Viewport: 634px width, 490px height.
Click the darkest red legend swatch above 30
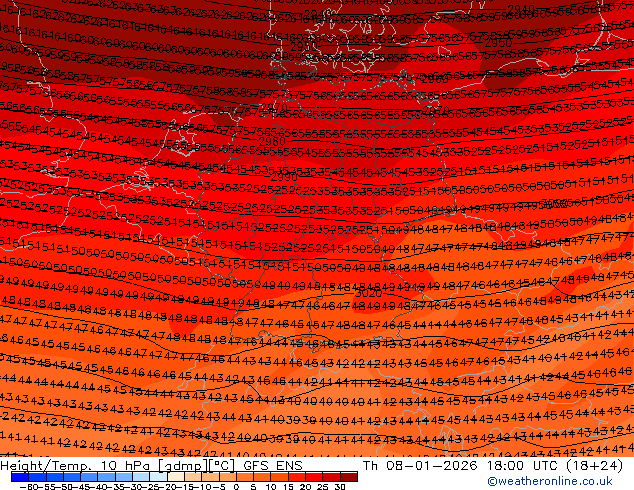(x=349, y=477)
